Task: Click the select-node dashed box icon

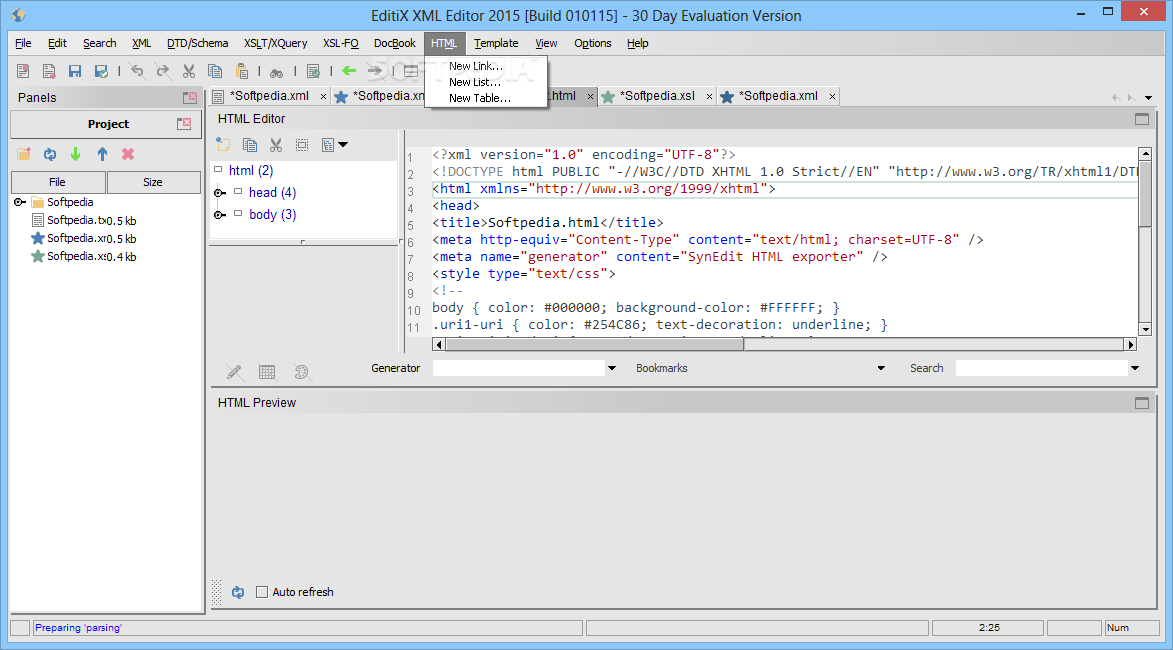Action: coord(302,145)
